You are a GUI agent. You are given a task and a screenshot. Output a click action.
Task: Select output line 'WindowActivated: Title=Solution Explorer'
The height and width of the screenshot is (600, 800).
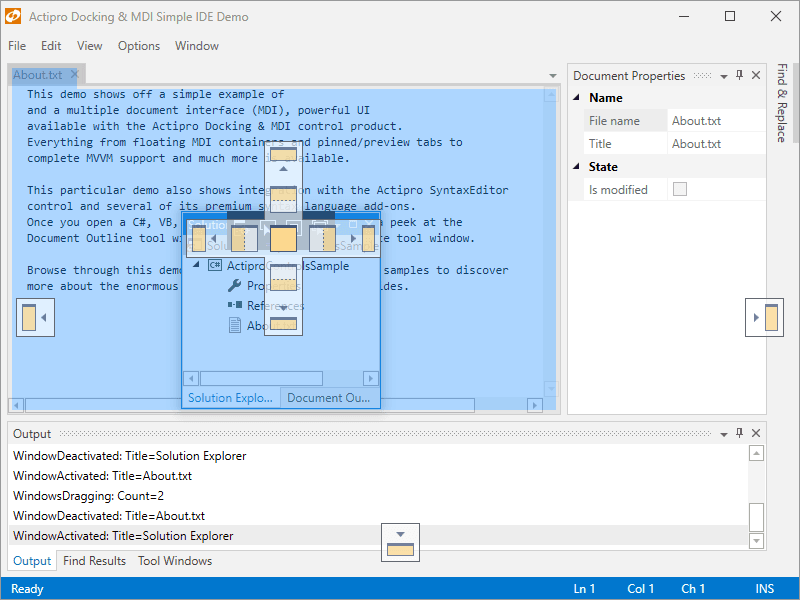[x=379, y=535]
